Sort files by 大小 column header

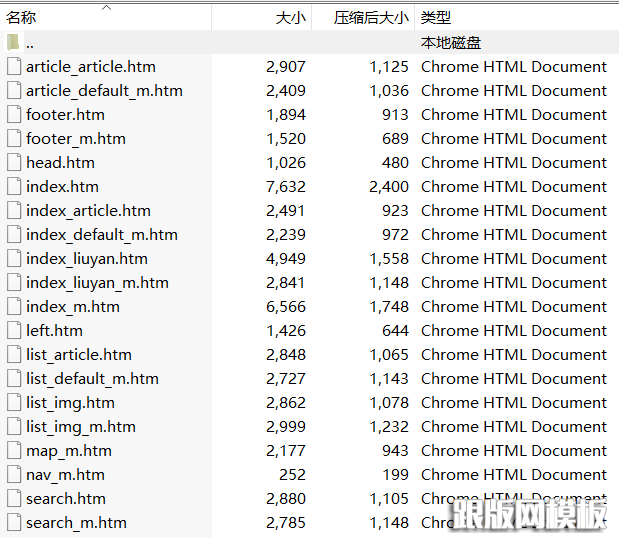pos(290,18)
